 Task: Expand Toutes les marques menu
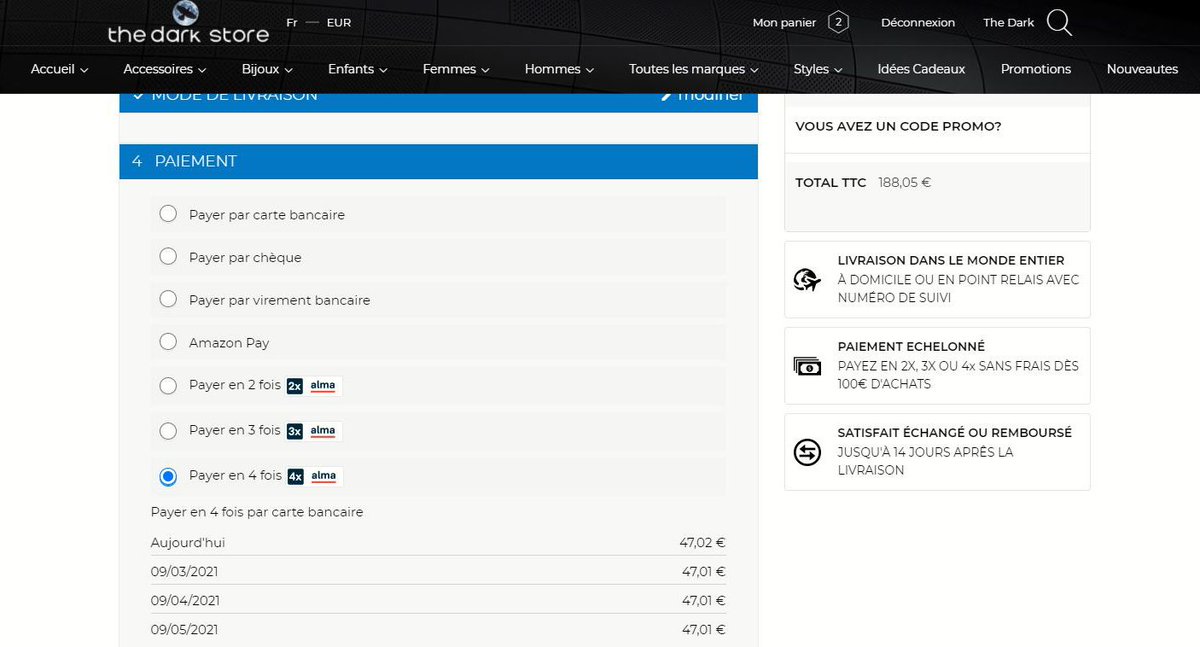click(x=694, y=69)
